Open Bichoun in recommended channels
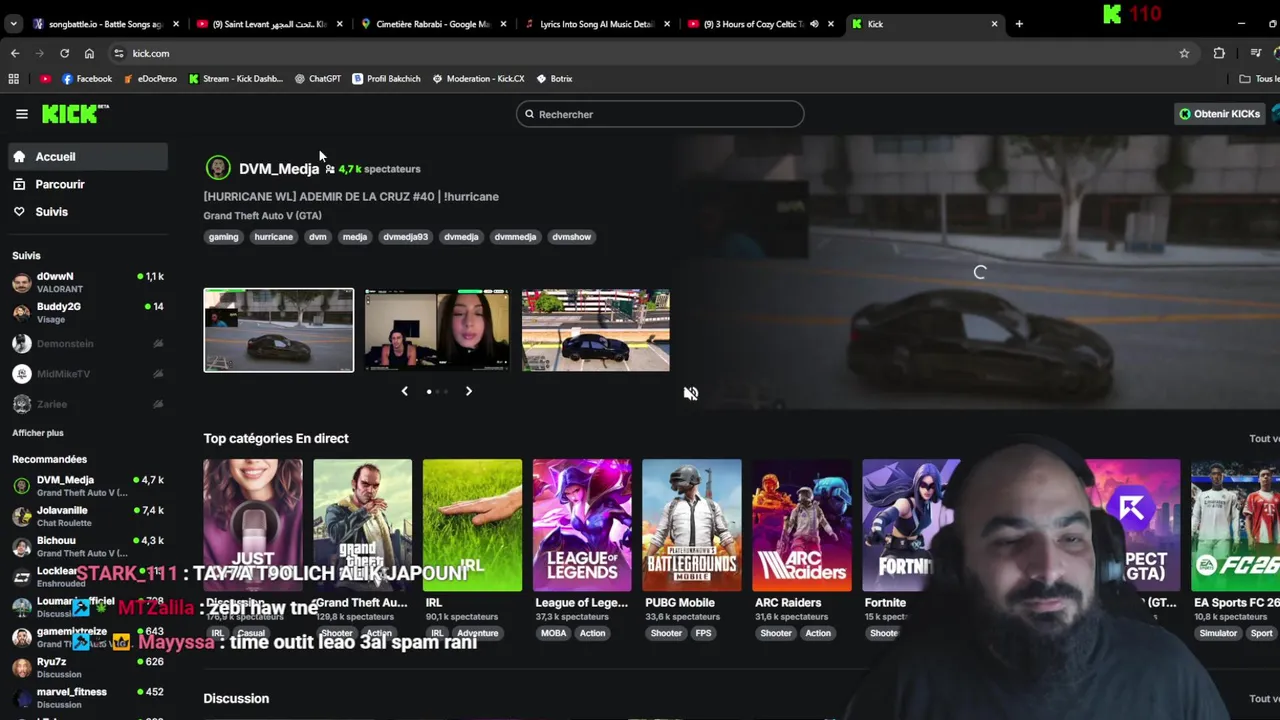 click(x=88, y=546)
